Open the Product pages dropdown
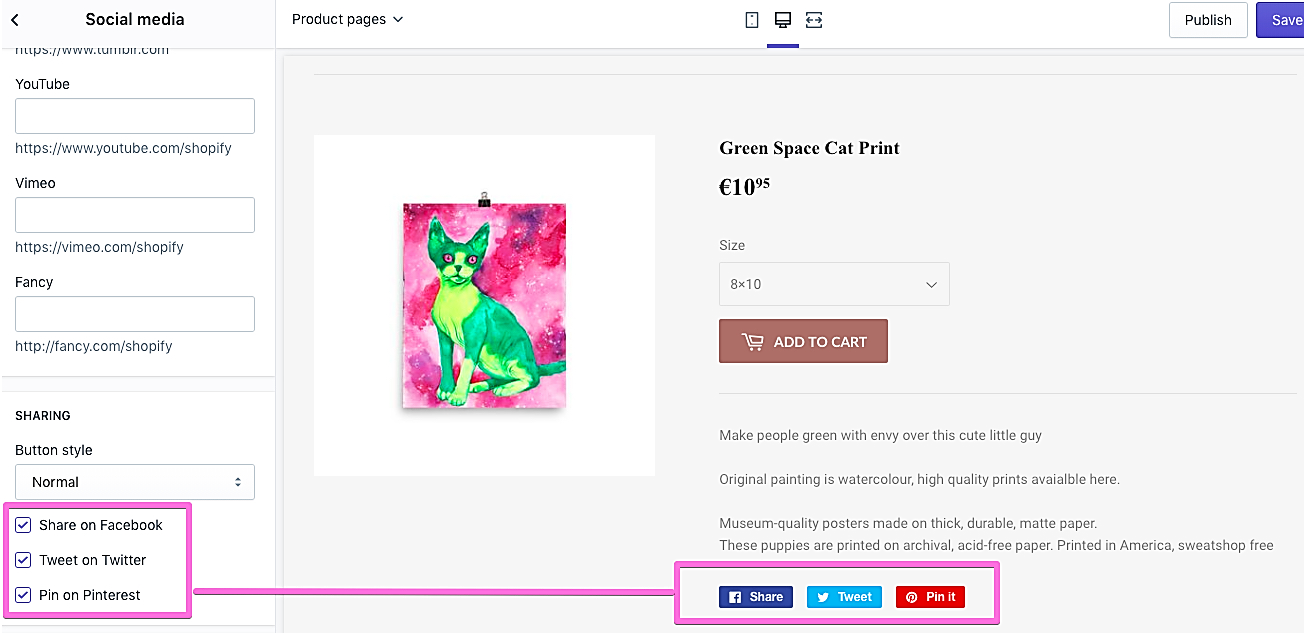This screenshot has width=1304, height=633. 347,19
